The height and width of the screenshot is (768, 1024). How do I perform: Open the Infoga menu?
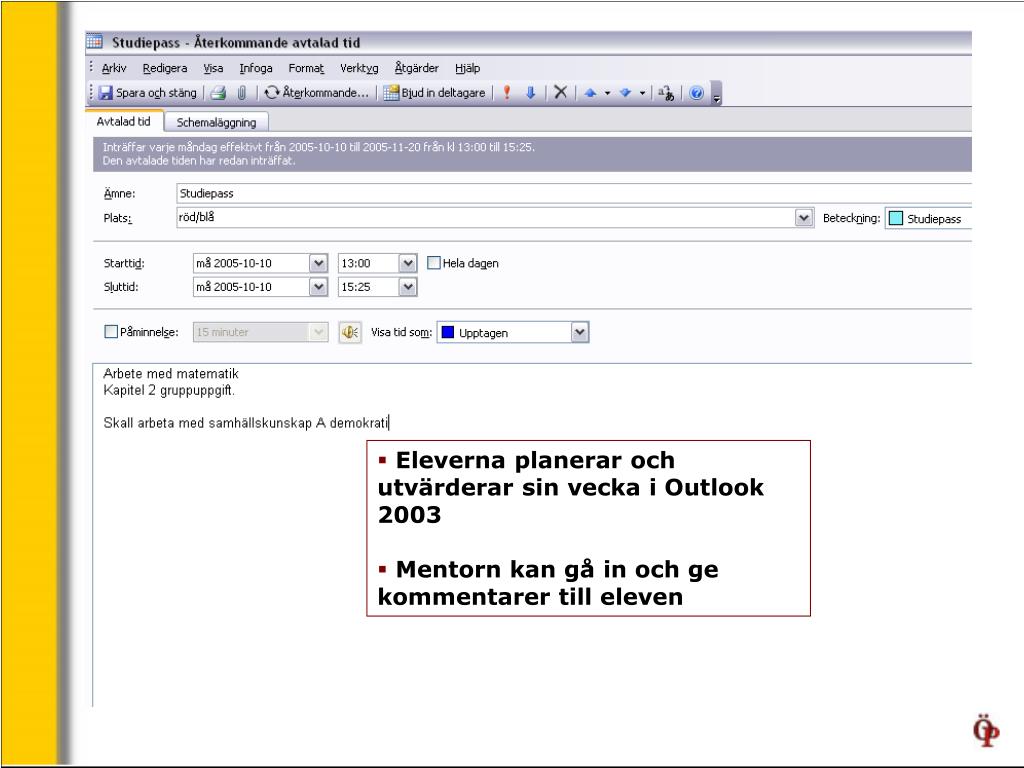click(256, 68)
